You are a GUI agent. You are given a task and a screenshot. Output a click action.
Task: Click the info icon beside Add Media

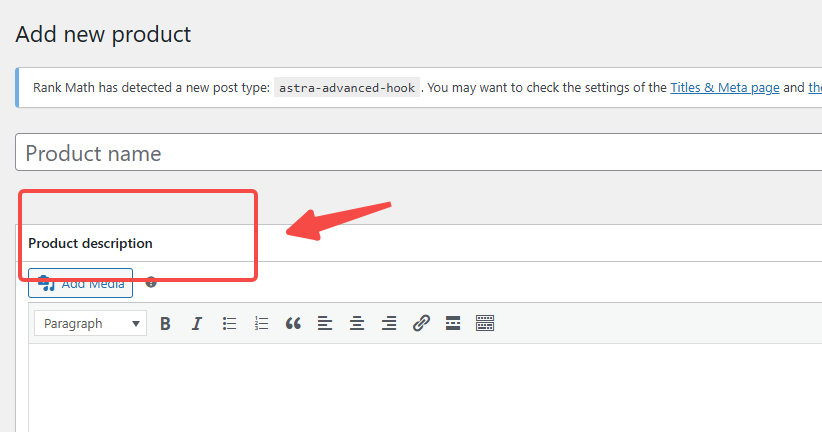151,282
